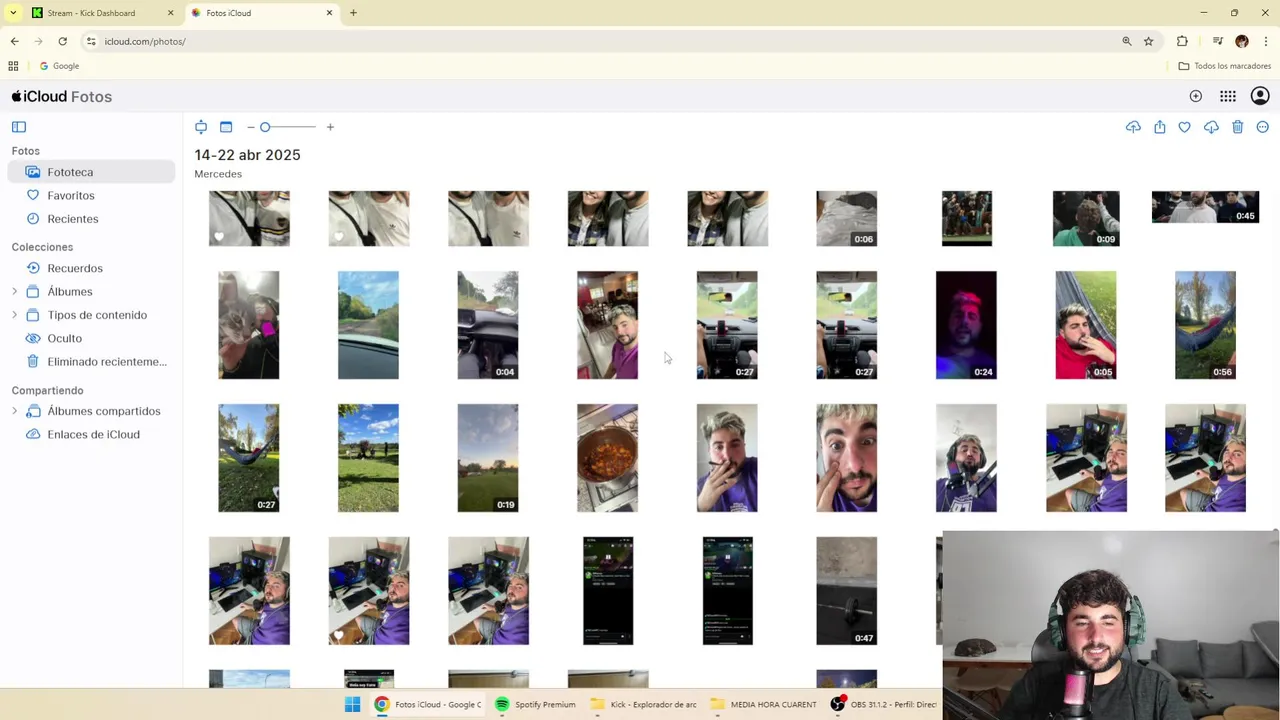This screenshot has width=1280, height=720.
Task: Click the trash delete icon in toolbar
Action: tap(1237, 127)
